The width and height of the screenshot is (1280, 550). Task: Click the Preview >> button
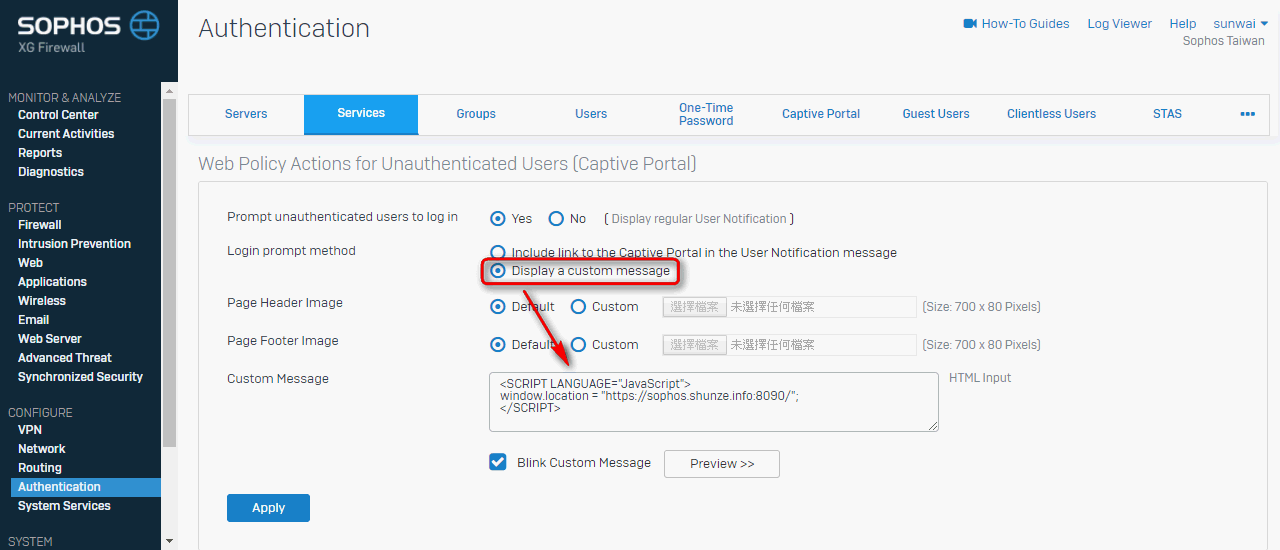click(x=722, y=464)
